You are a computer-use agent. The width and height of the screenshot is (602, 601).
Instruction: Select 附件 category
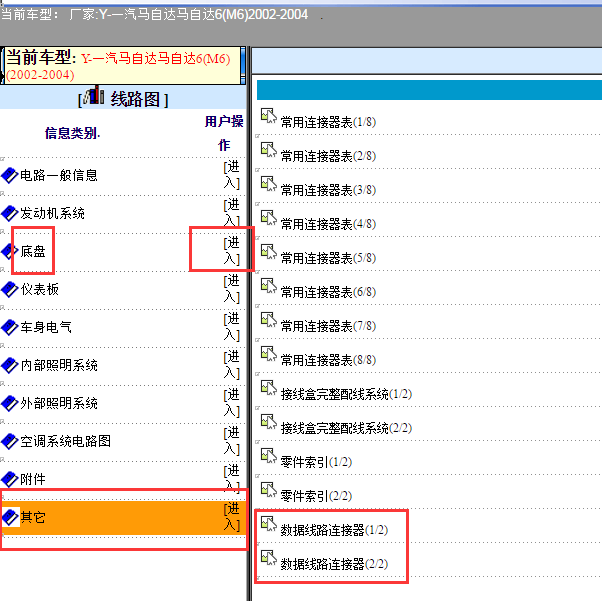[33, 479]
